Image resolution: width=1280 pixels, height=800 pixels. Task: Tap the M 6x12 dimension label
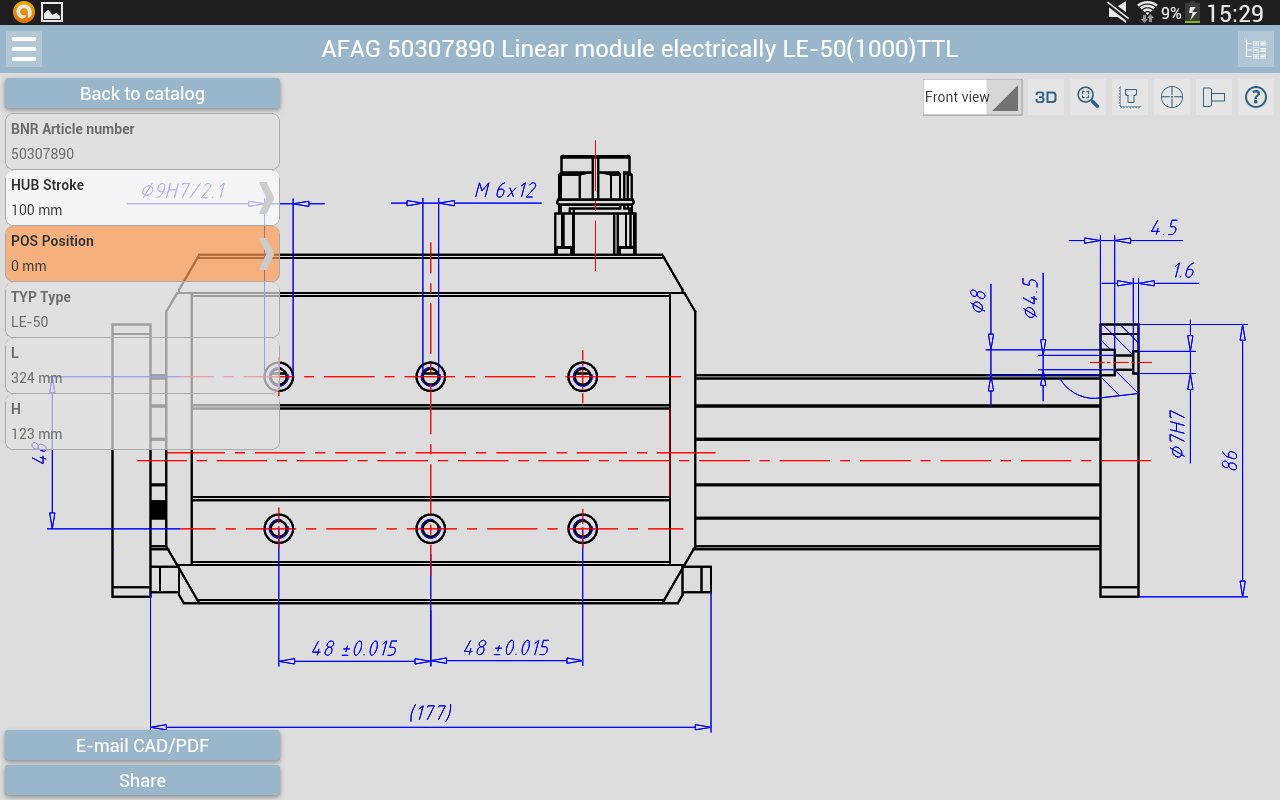pos(505,190)
